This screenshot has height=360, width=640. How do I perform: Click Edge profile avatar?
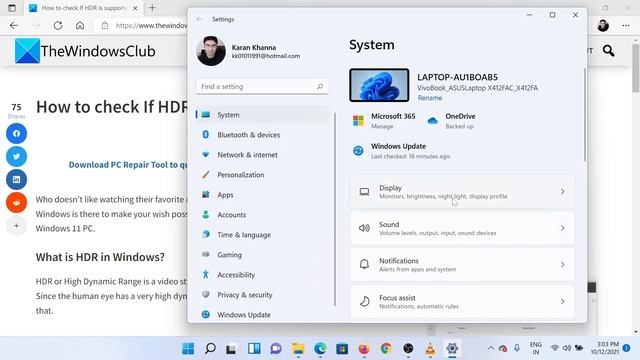[603, 25]
